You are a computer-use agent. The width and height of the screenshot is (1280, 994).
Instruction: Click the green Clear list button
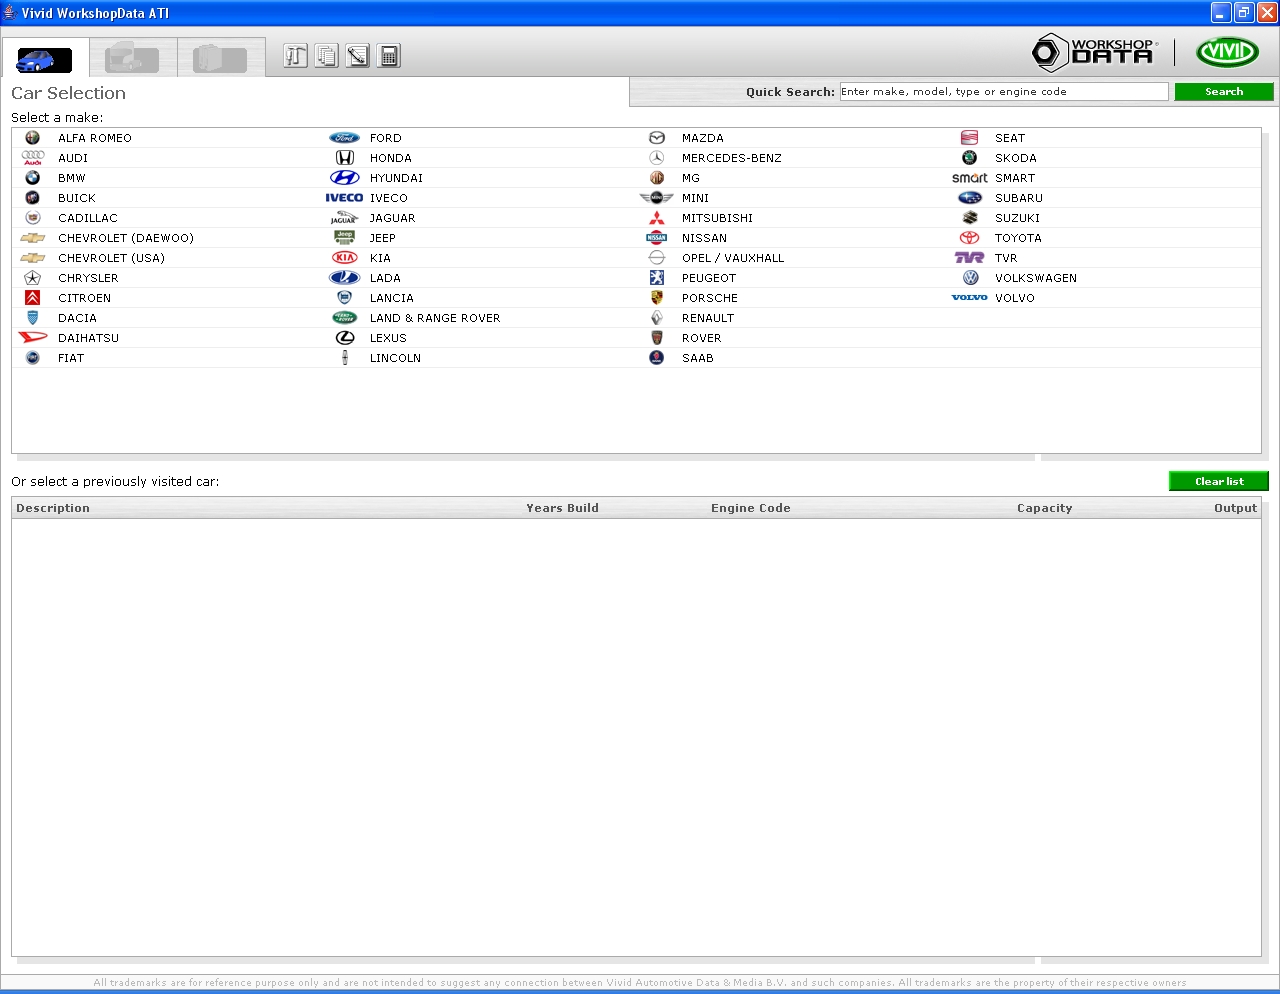(1219, 481)
